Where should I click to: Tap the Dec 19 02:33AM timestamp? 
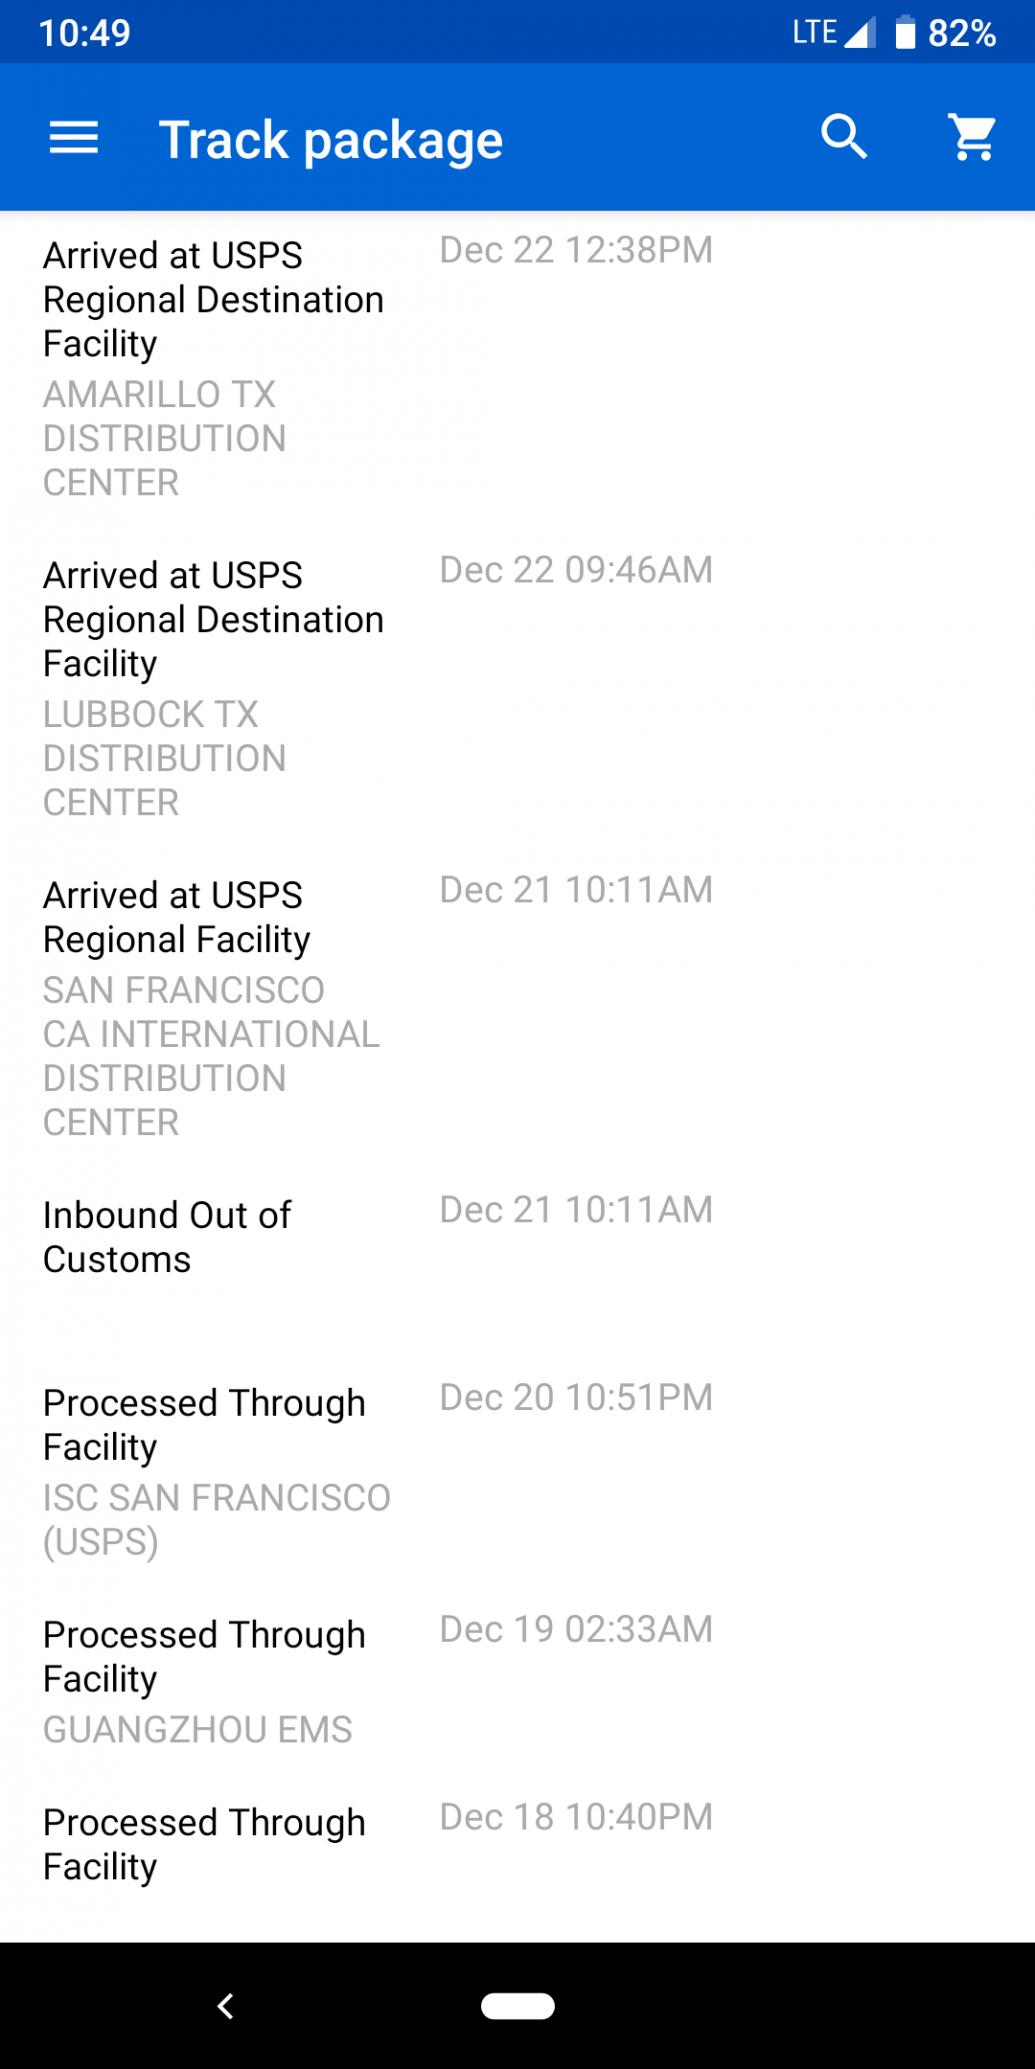576,1629
